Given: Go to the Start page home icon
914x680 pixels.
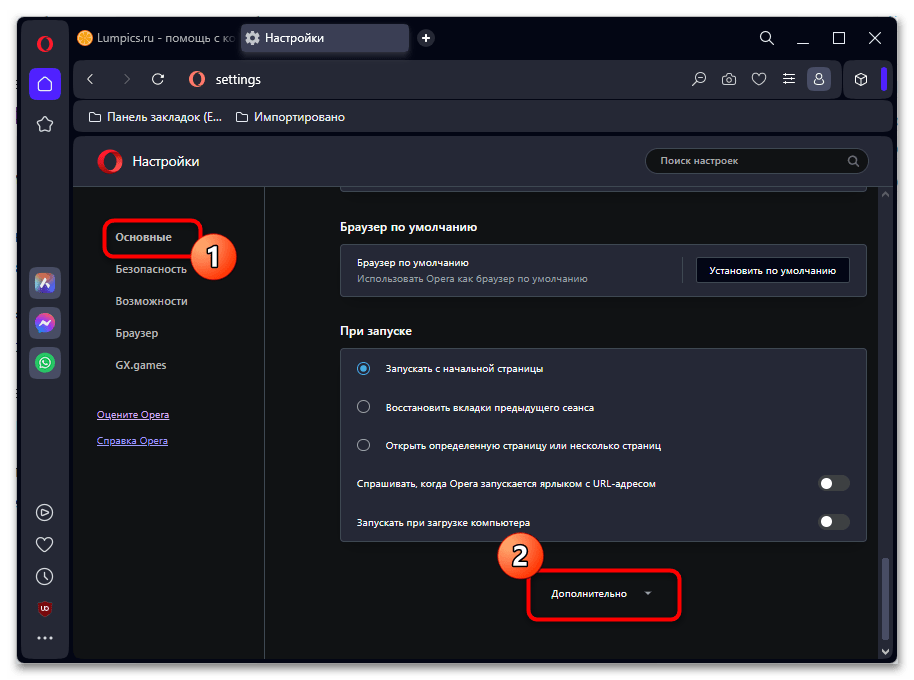Looking at the screenshot, I should click(45, 84).
